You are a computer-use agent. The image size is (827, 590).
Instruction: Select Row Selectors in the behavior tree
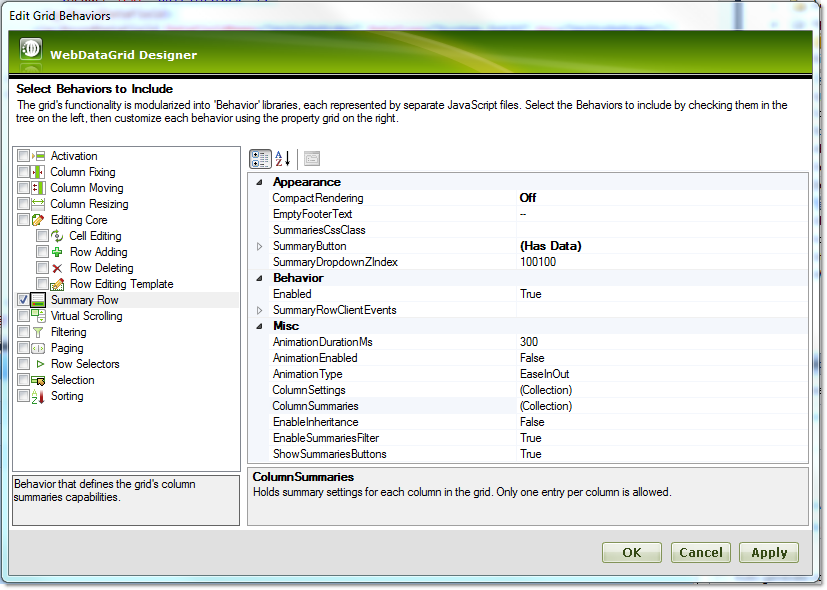pyautogui.click(x=85, y=364)
